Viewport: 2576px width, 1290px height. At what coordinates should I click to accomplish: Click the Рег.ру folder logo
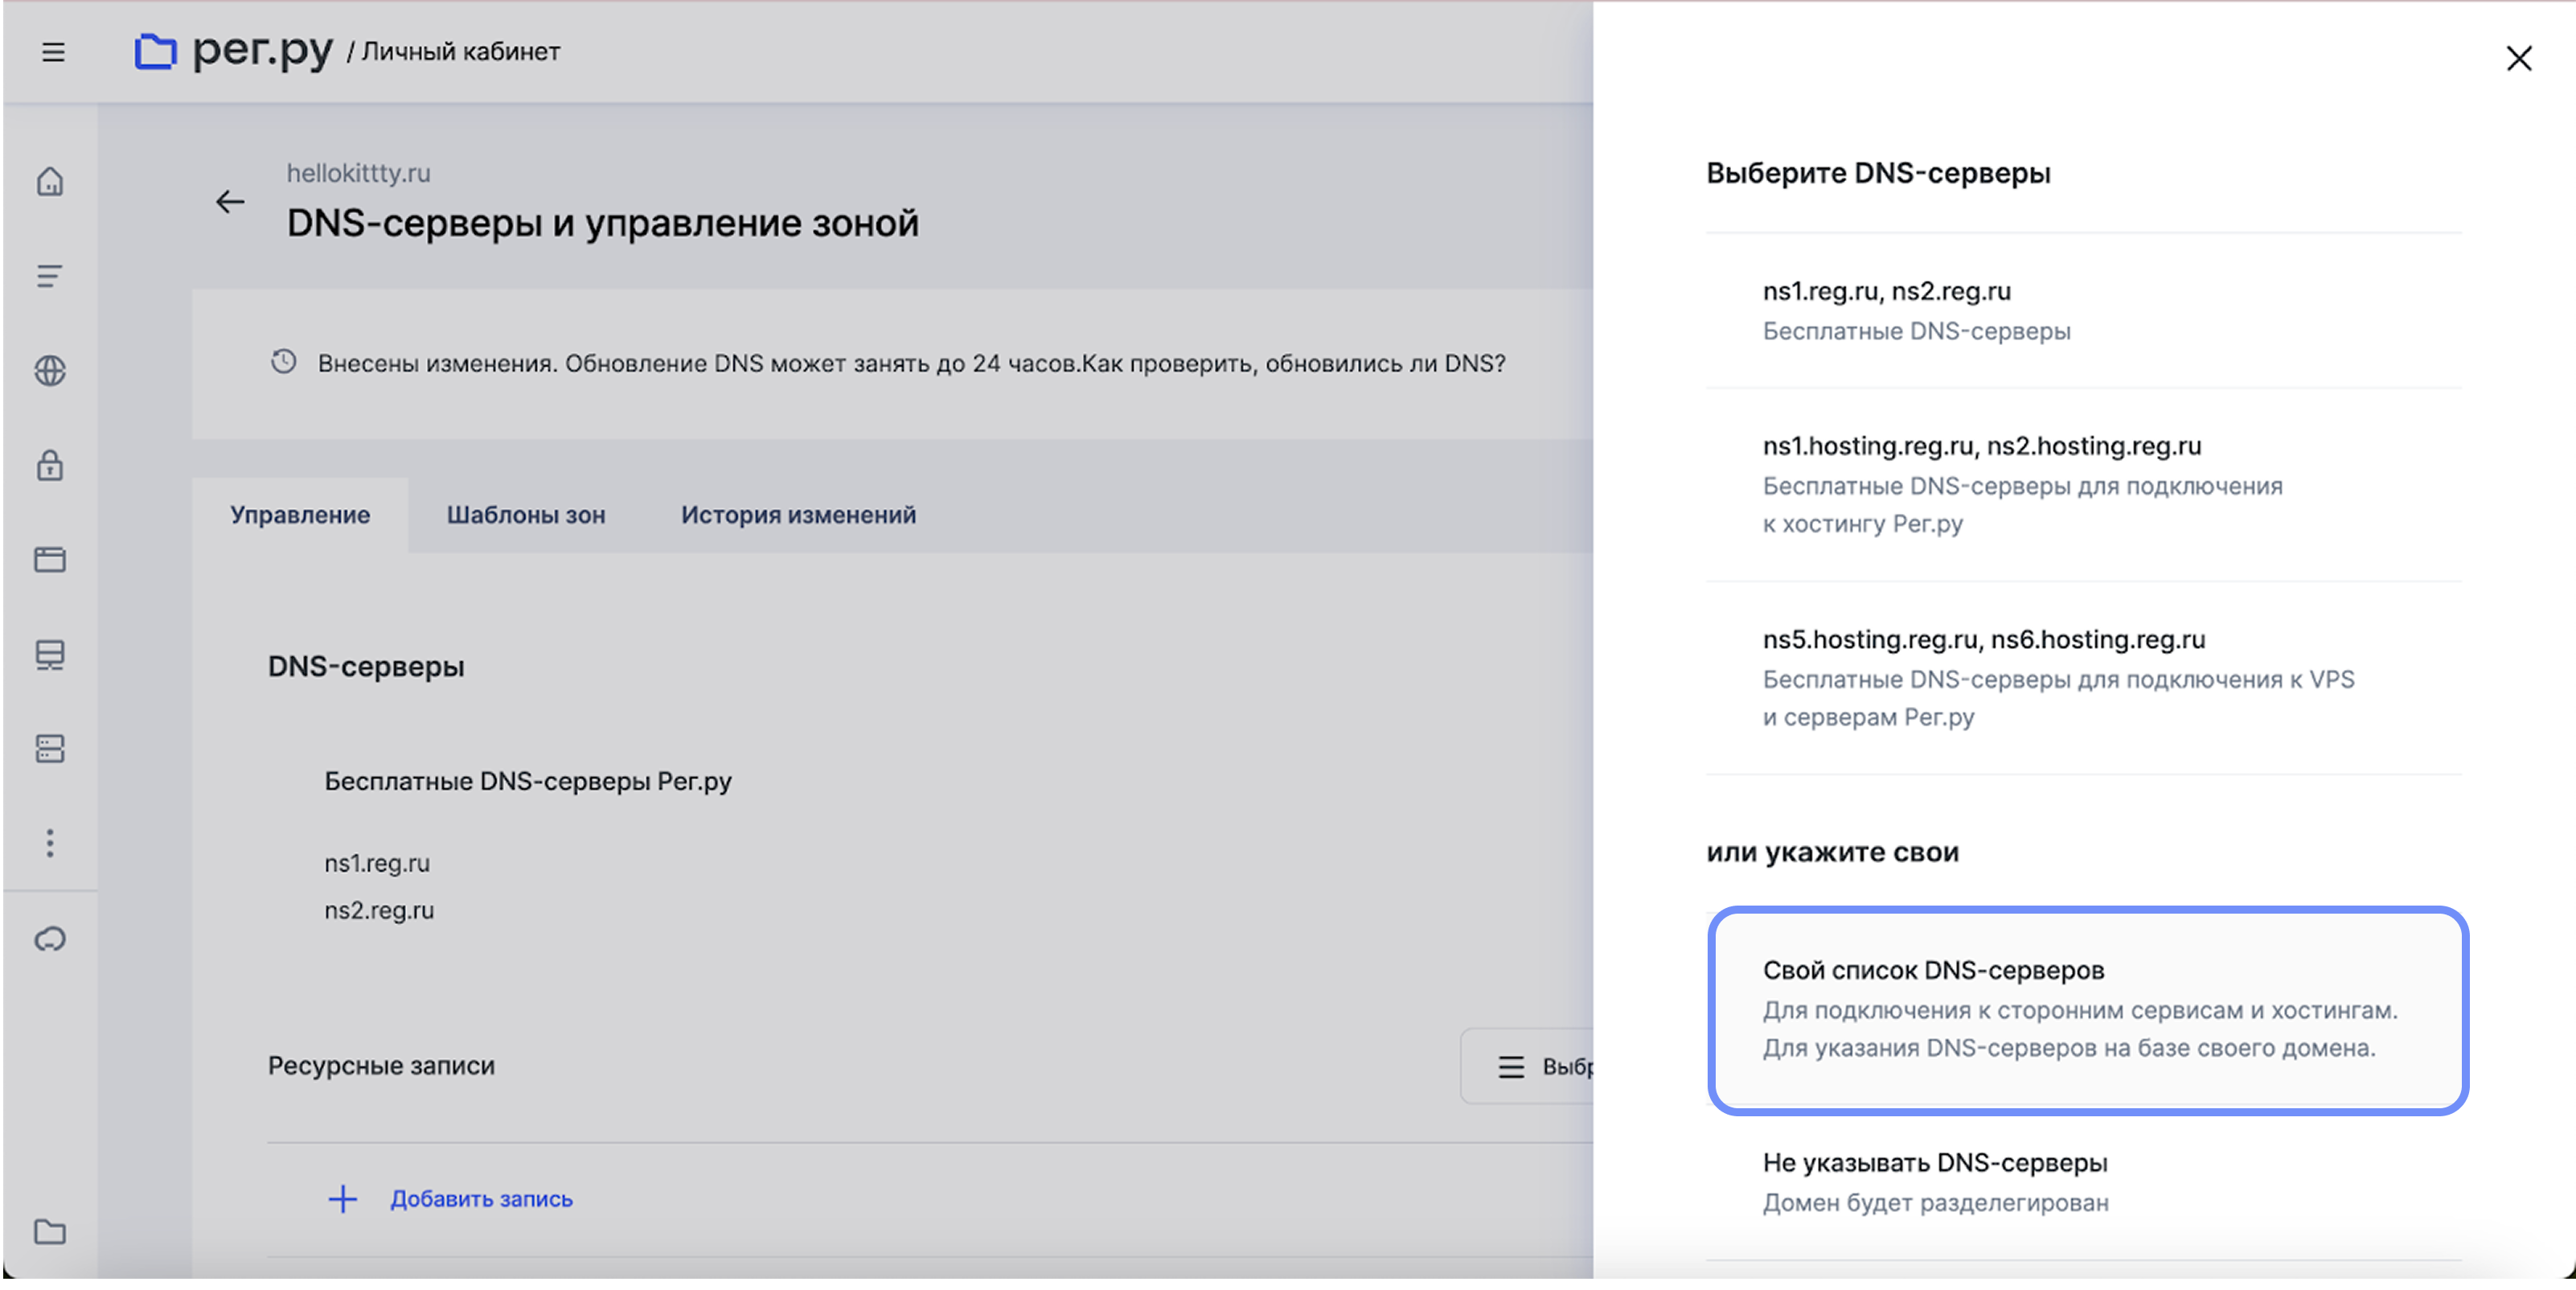155,51
